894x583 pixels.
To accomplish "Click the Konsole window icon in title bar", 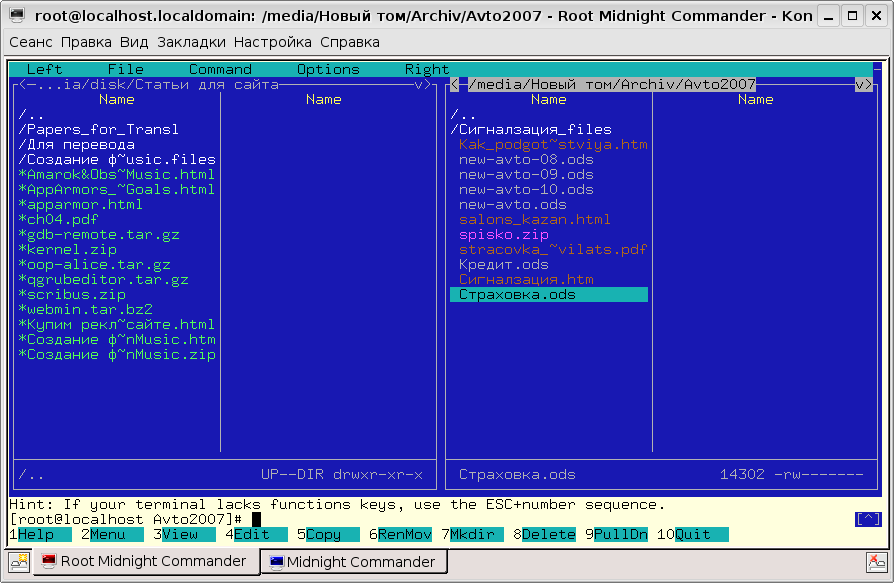I will [17, 15].
